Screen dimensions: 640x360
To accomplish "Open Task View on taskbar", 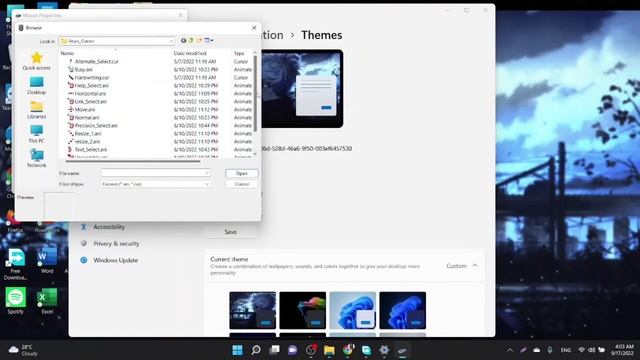I will (x=275, y=350).
